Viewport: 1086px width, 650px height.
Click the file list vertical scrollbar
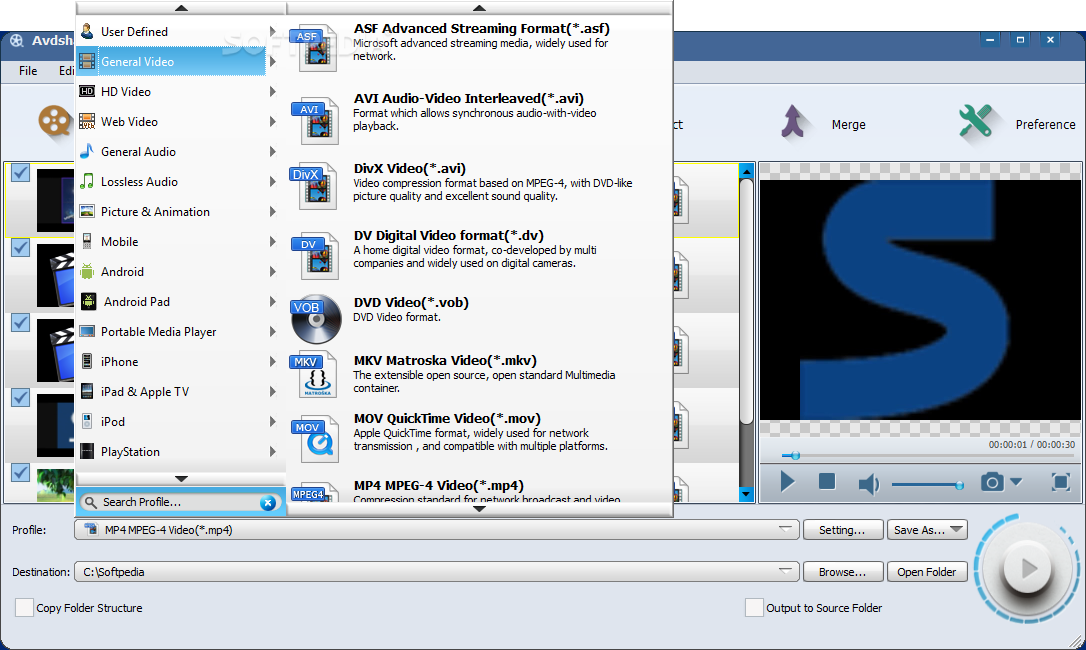pyautogui.click(x=746, y=301)
